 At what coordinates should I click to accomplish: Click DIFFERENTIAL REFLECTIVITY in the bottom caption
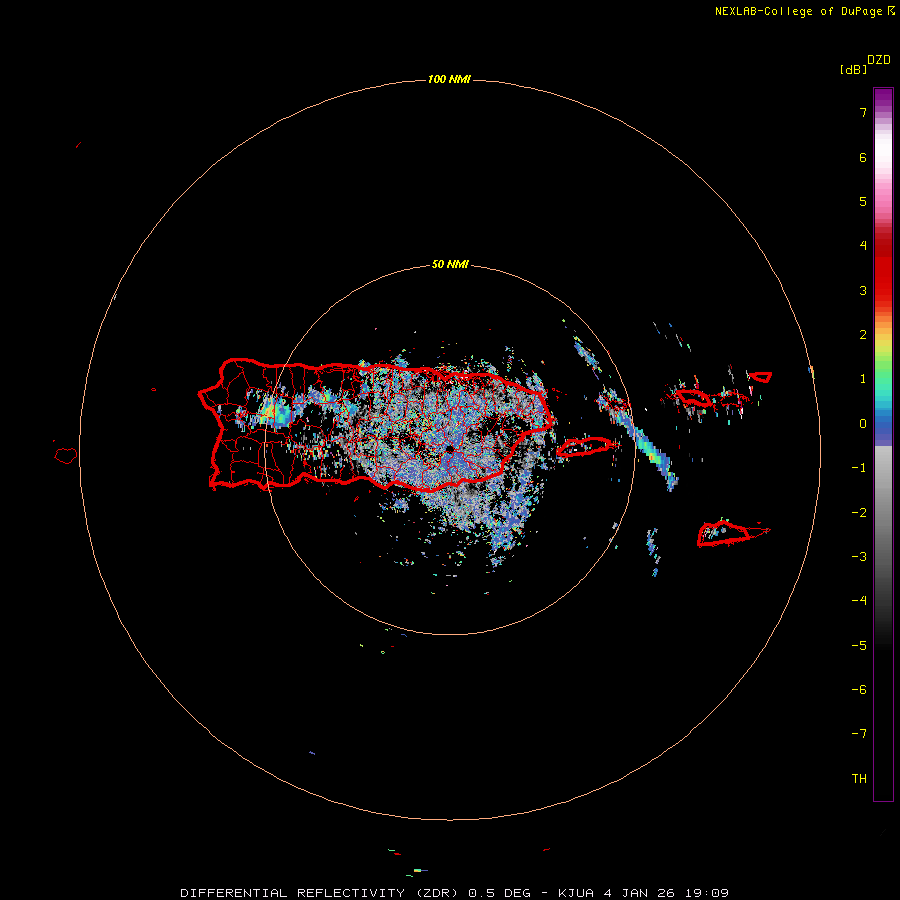click(x=293, y=893)
